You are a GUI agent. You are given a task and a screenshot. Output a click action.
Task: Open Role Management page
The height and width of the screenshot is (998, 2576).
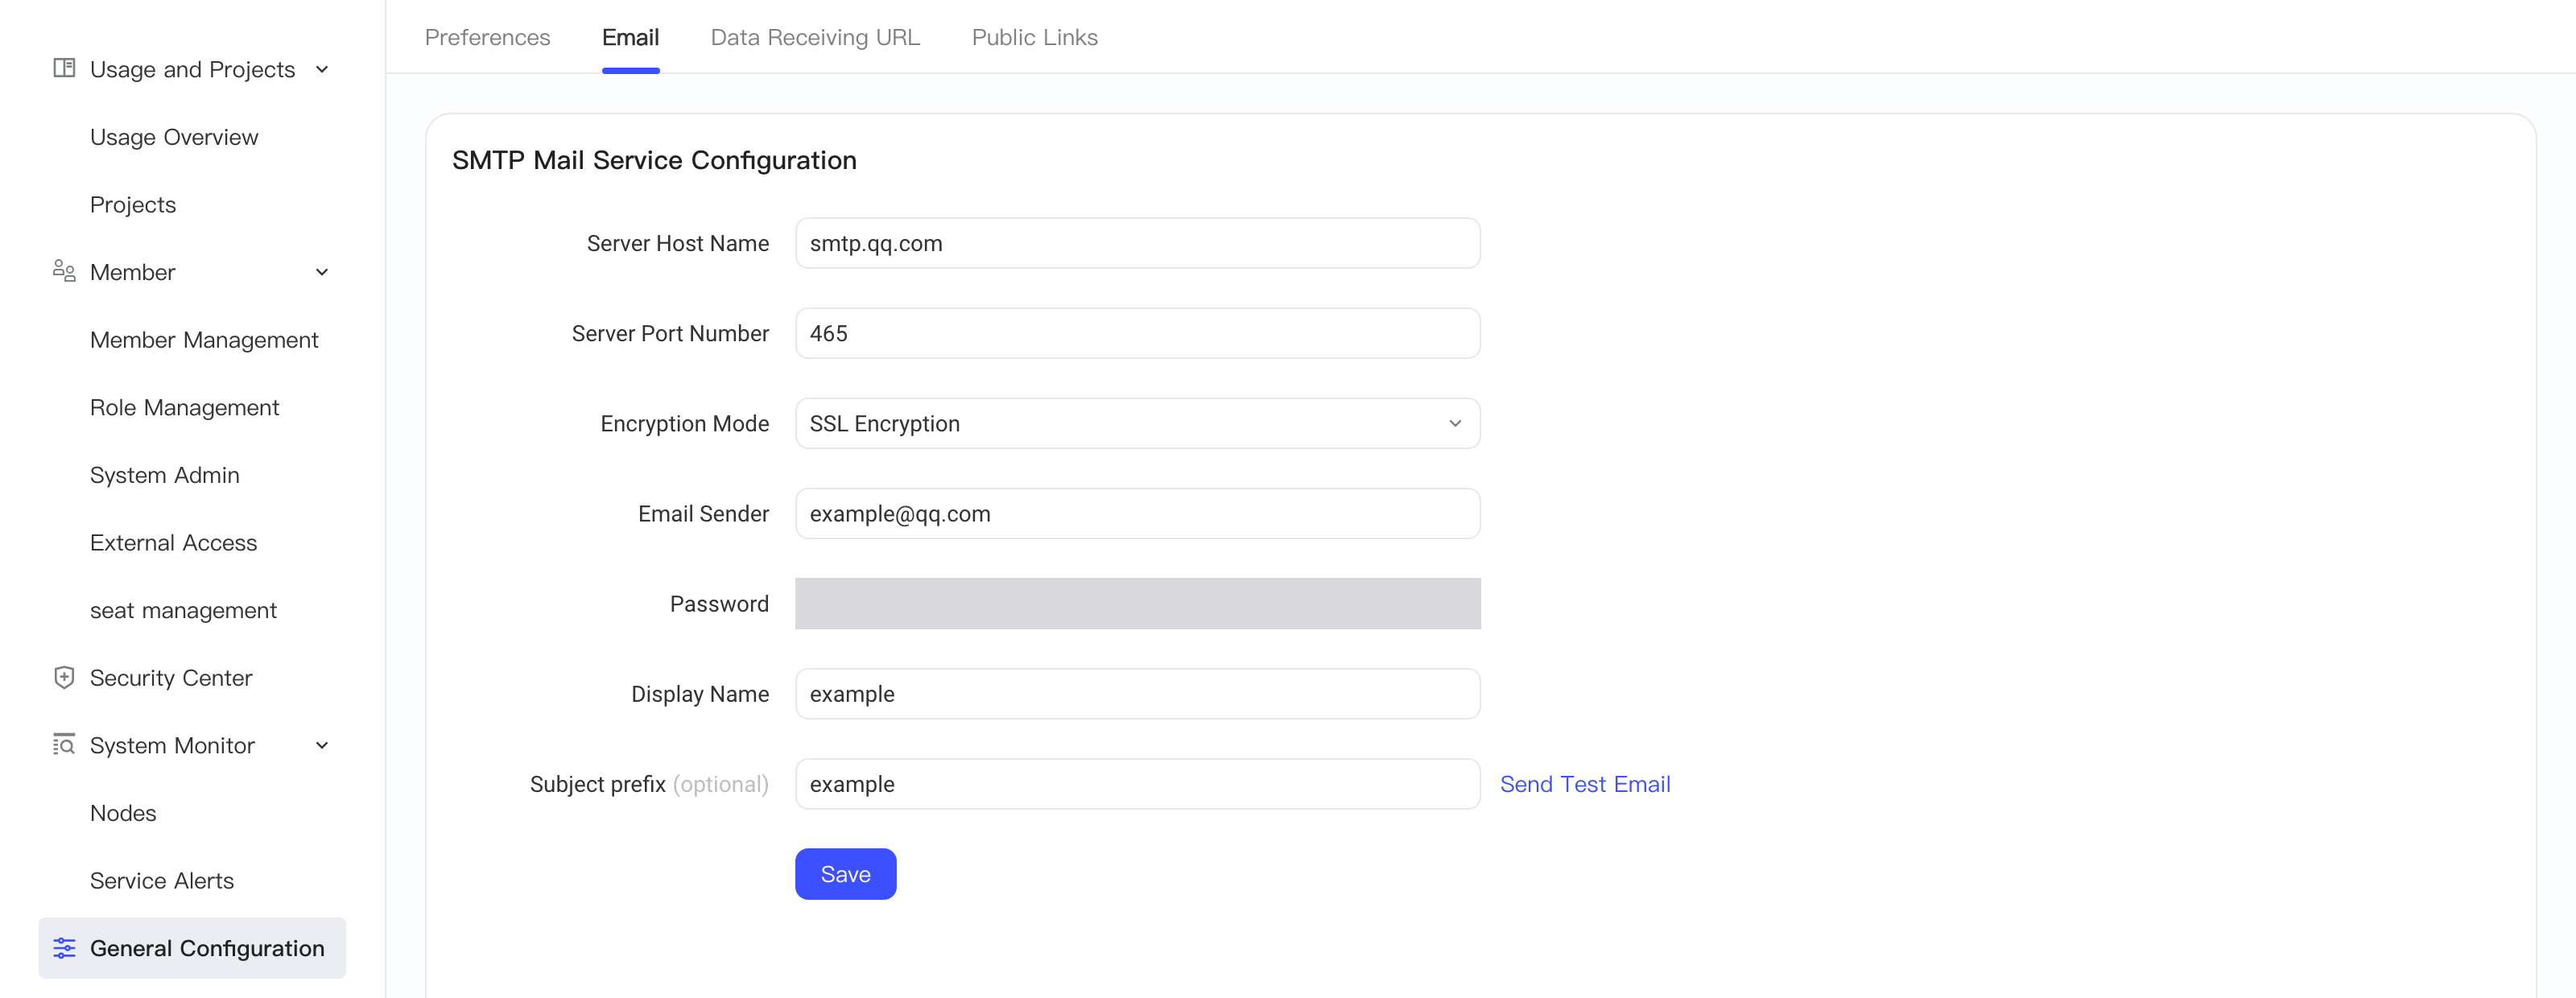tap(184, 407)
